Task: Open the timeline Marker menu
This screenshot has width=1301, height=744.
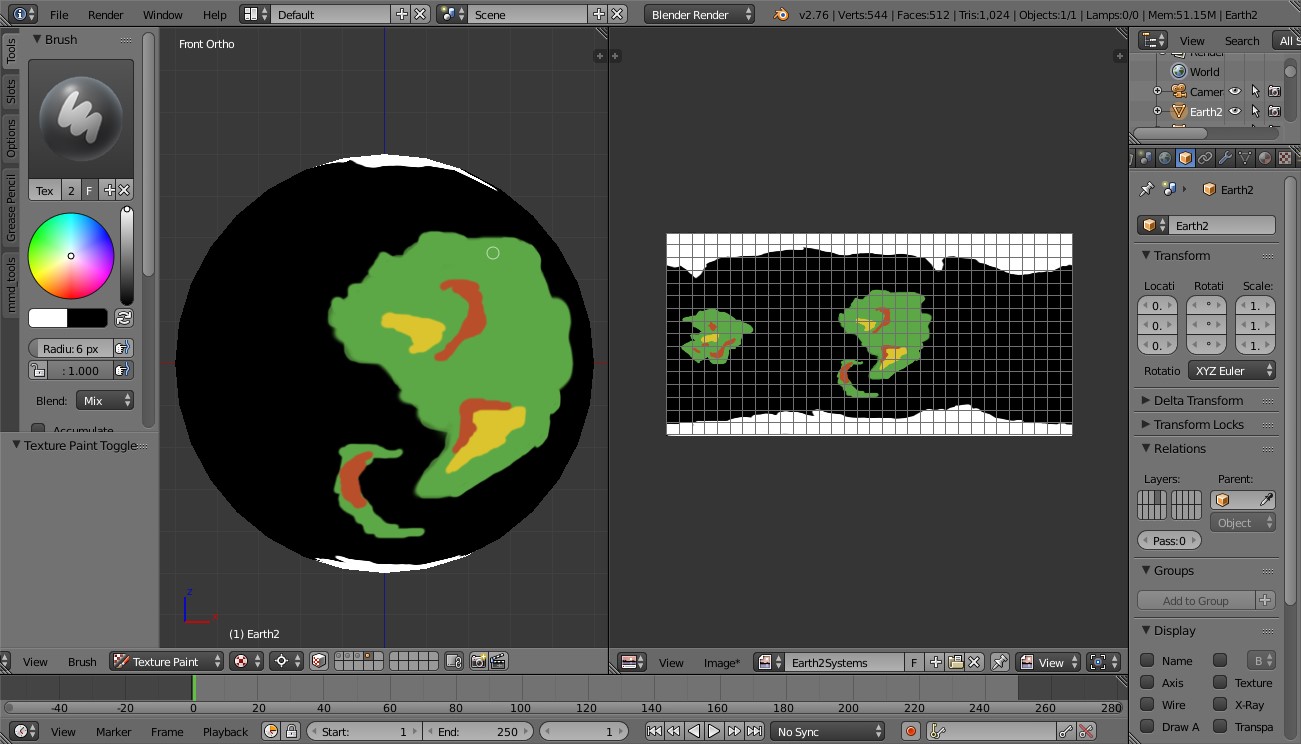Action: [113, 731]
